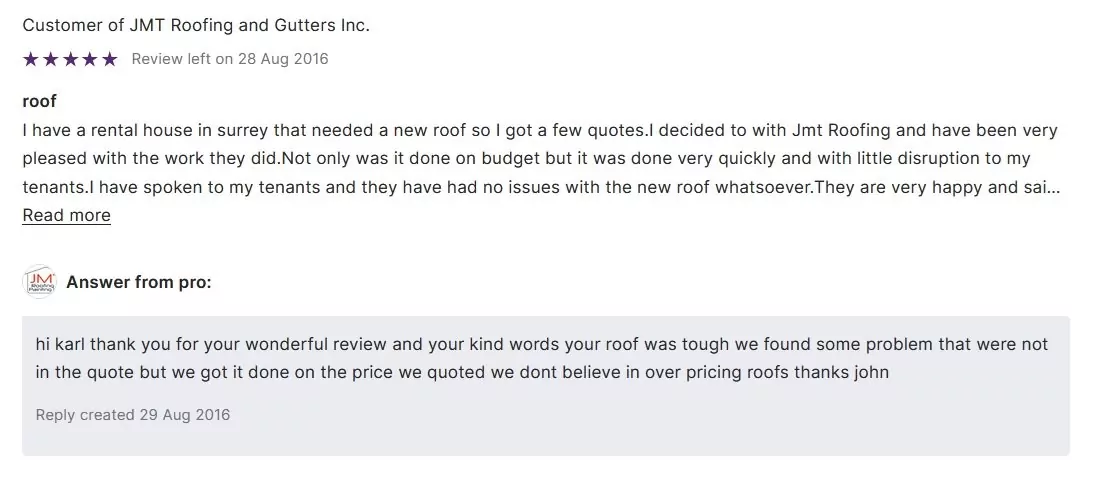Viewport: 1106px width, 477px height.
Task: Expand the review with Read more
Action: coord(66,215)
